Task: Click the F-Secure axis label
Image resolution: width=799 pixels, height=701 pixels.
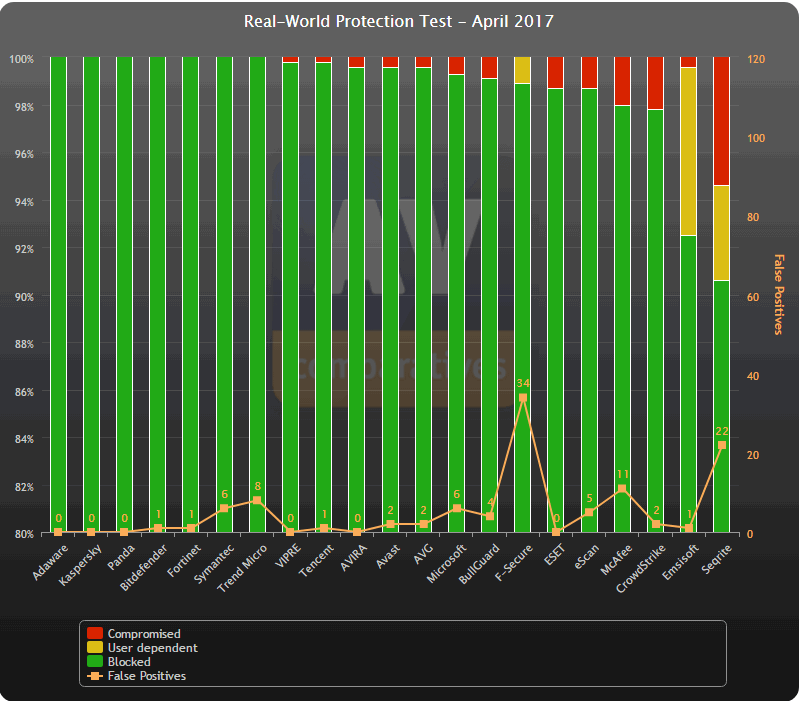Action: click(x=514, y=563)
